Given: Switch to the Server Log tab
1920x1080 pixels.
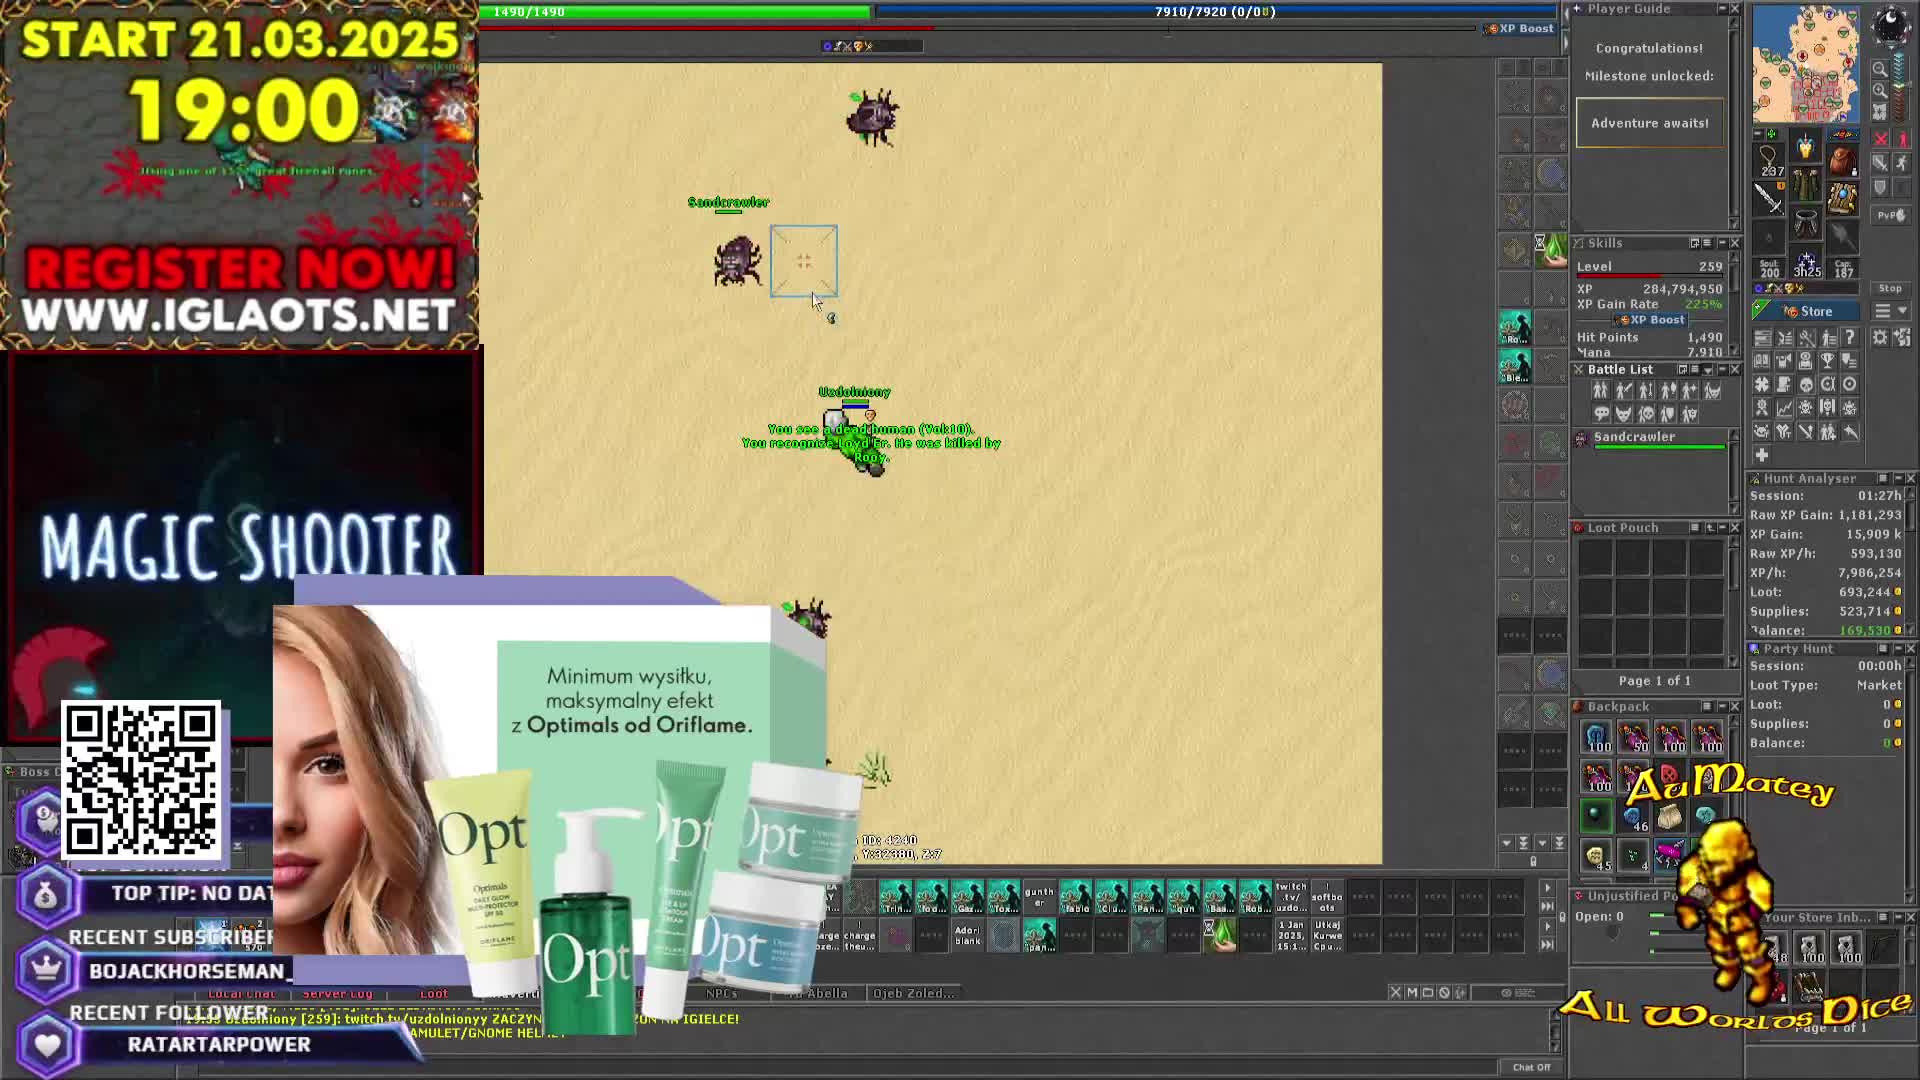Looking at the screenshot, I should pyautogui.click(x=337, y=993).
